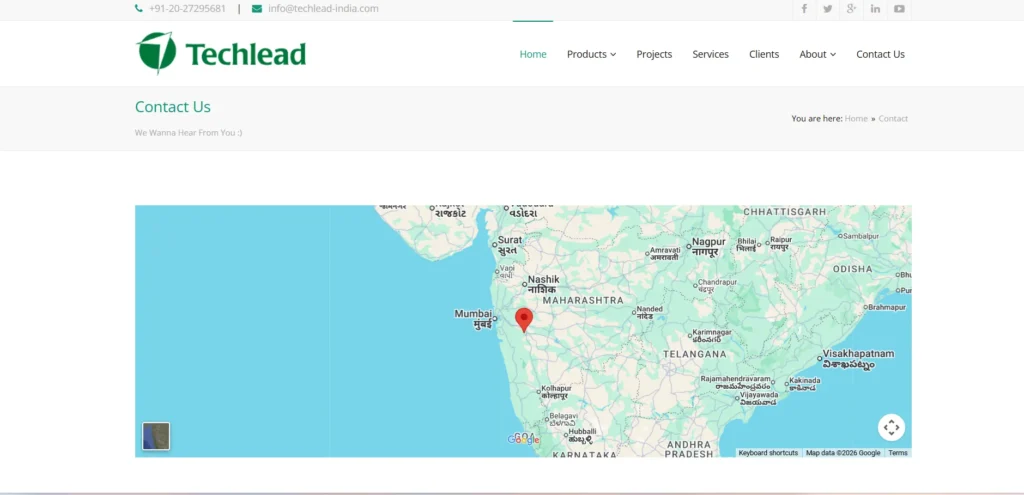This screenshot has height=495, width=1024.
Task: Click the Kakinada label on map
Action: coord(805,383)
